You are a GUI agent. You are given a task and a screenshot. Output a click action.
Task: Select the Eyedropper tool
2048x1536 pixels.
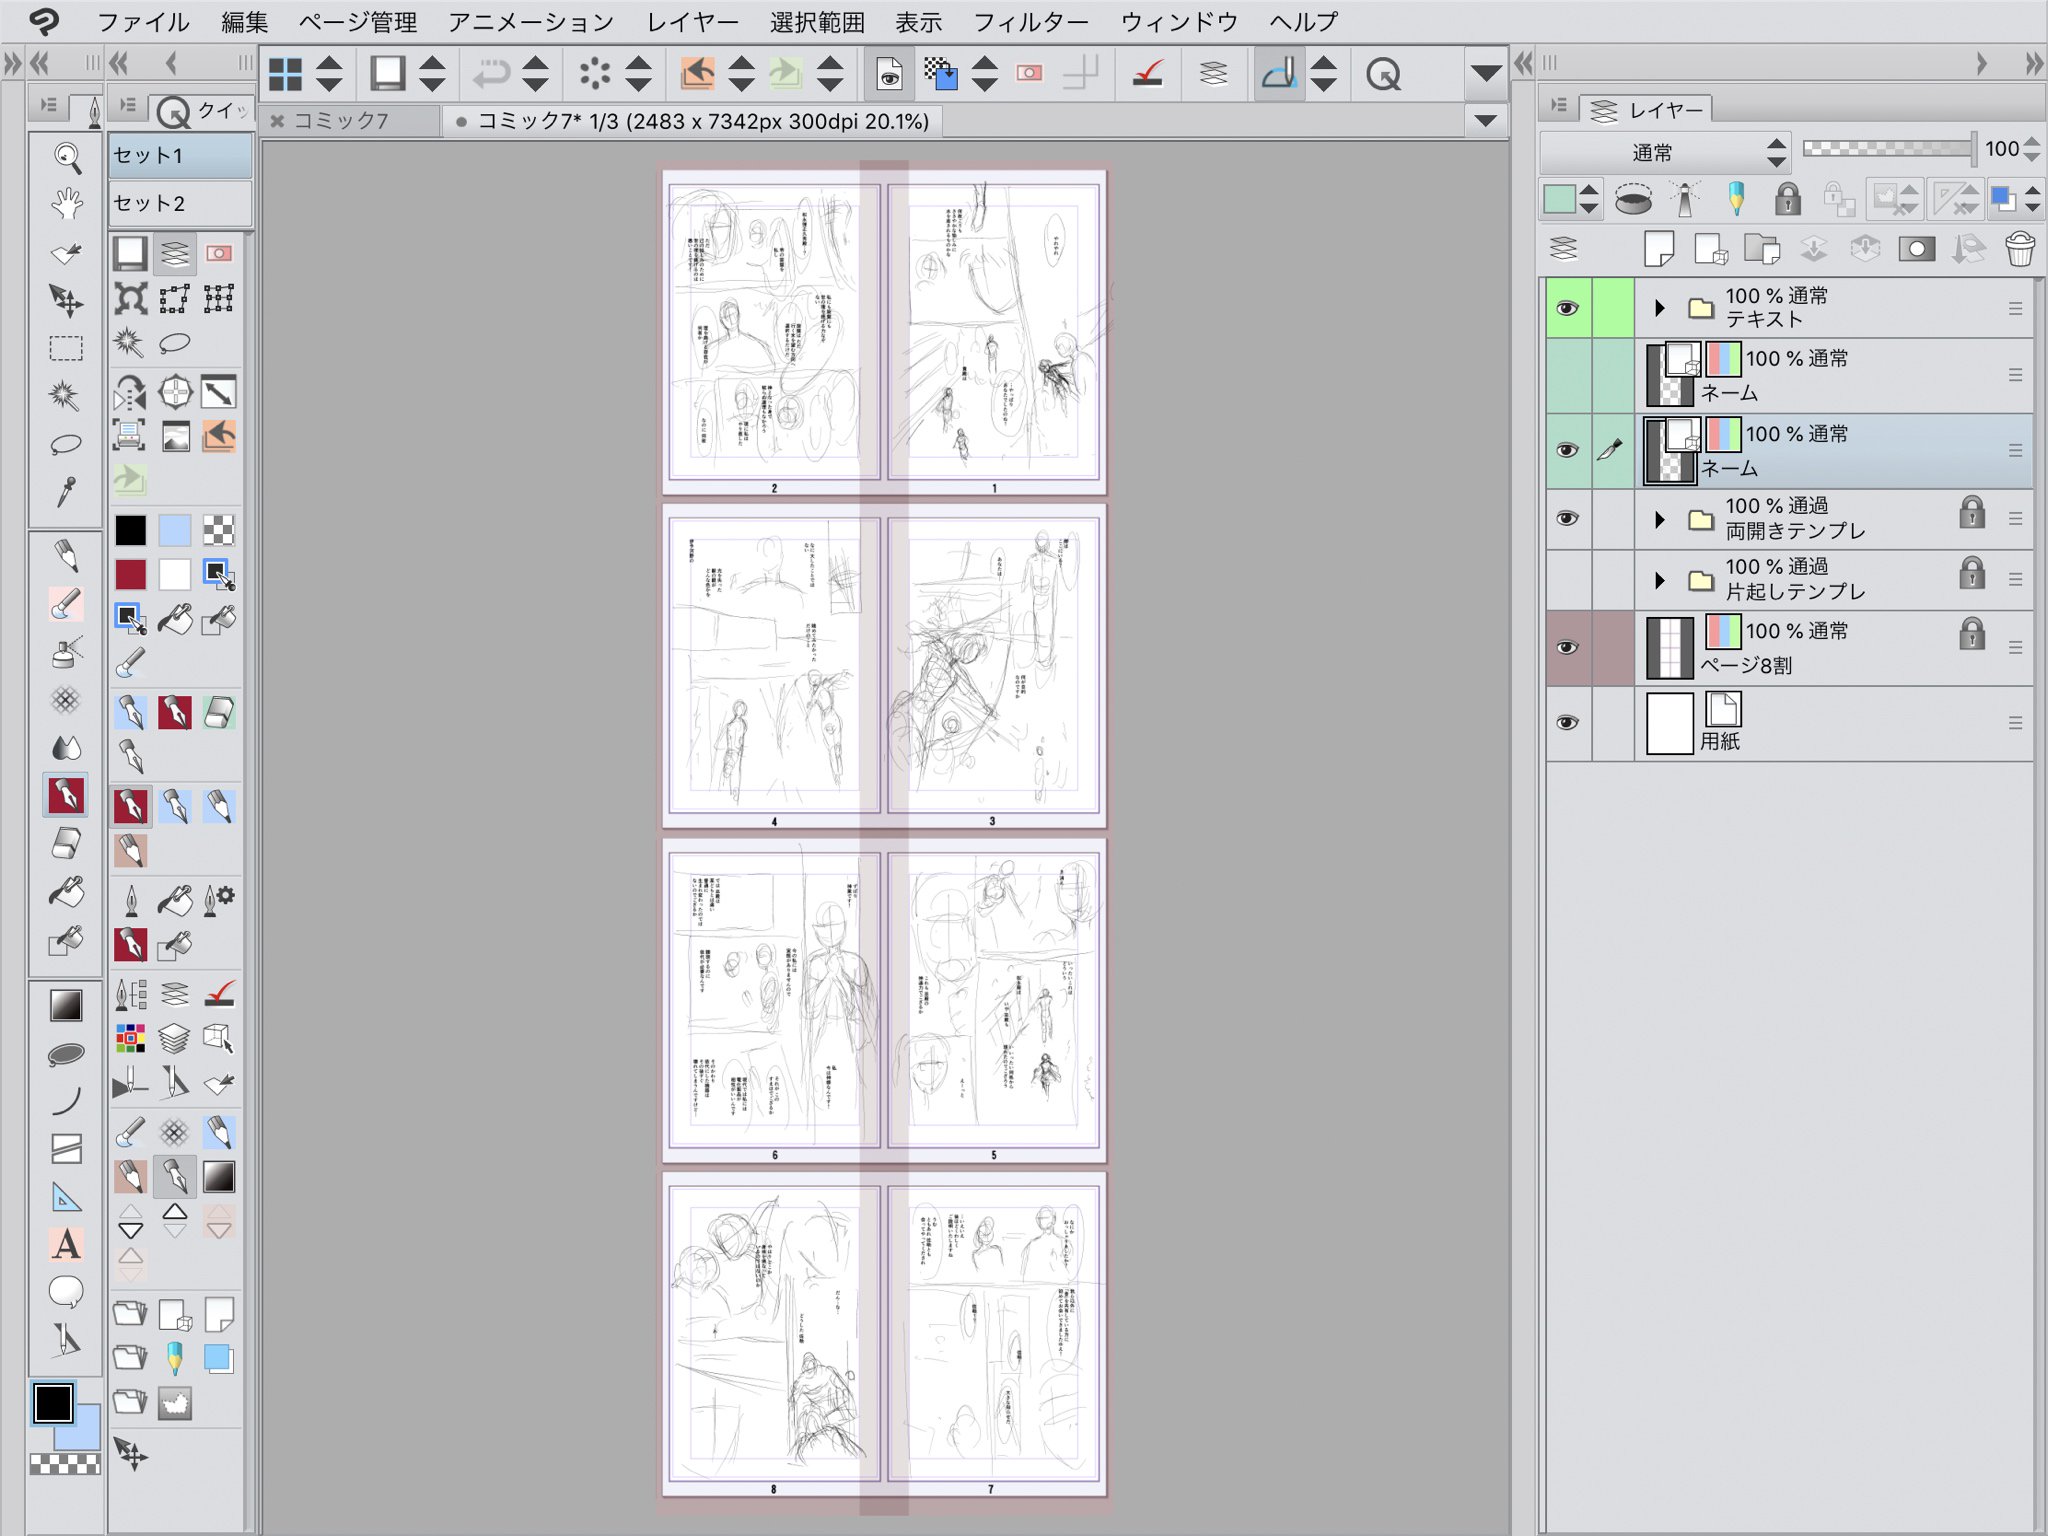click(66, 491)
